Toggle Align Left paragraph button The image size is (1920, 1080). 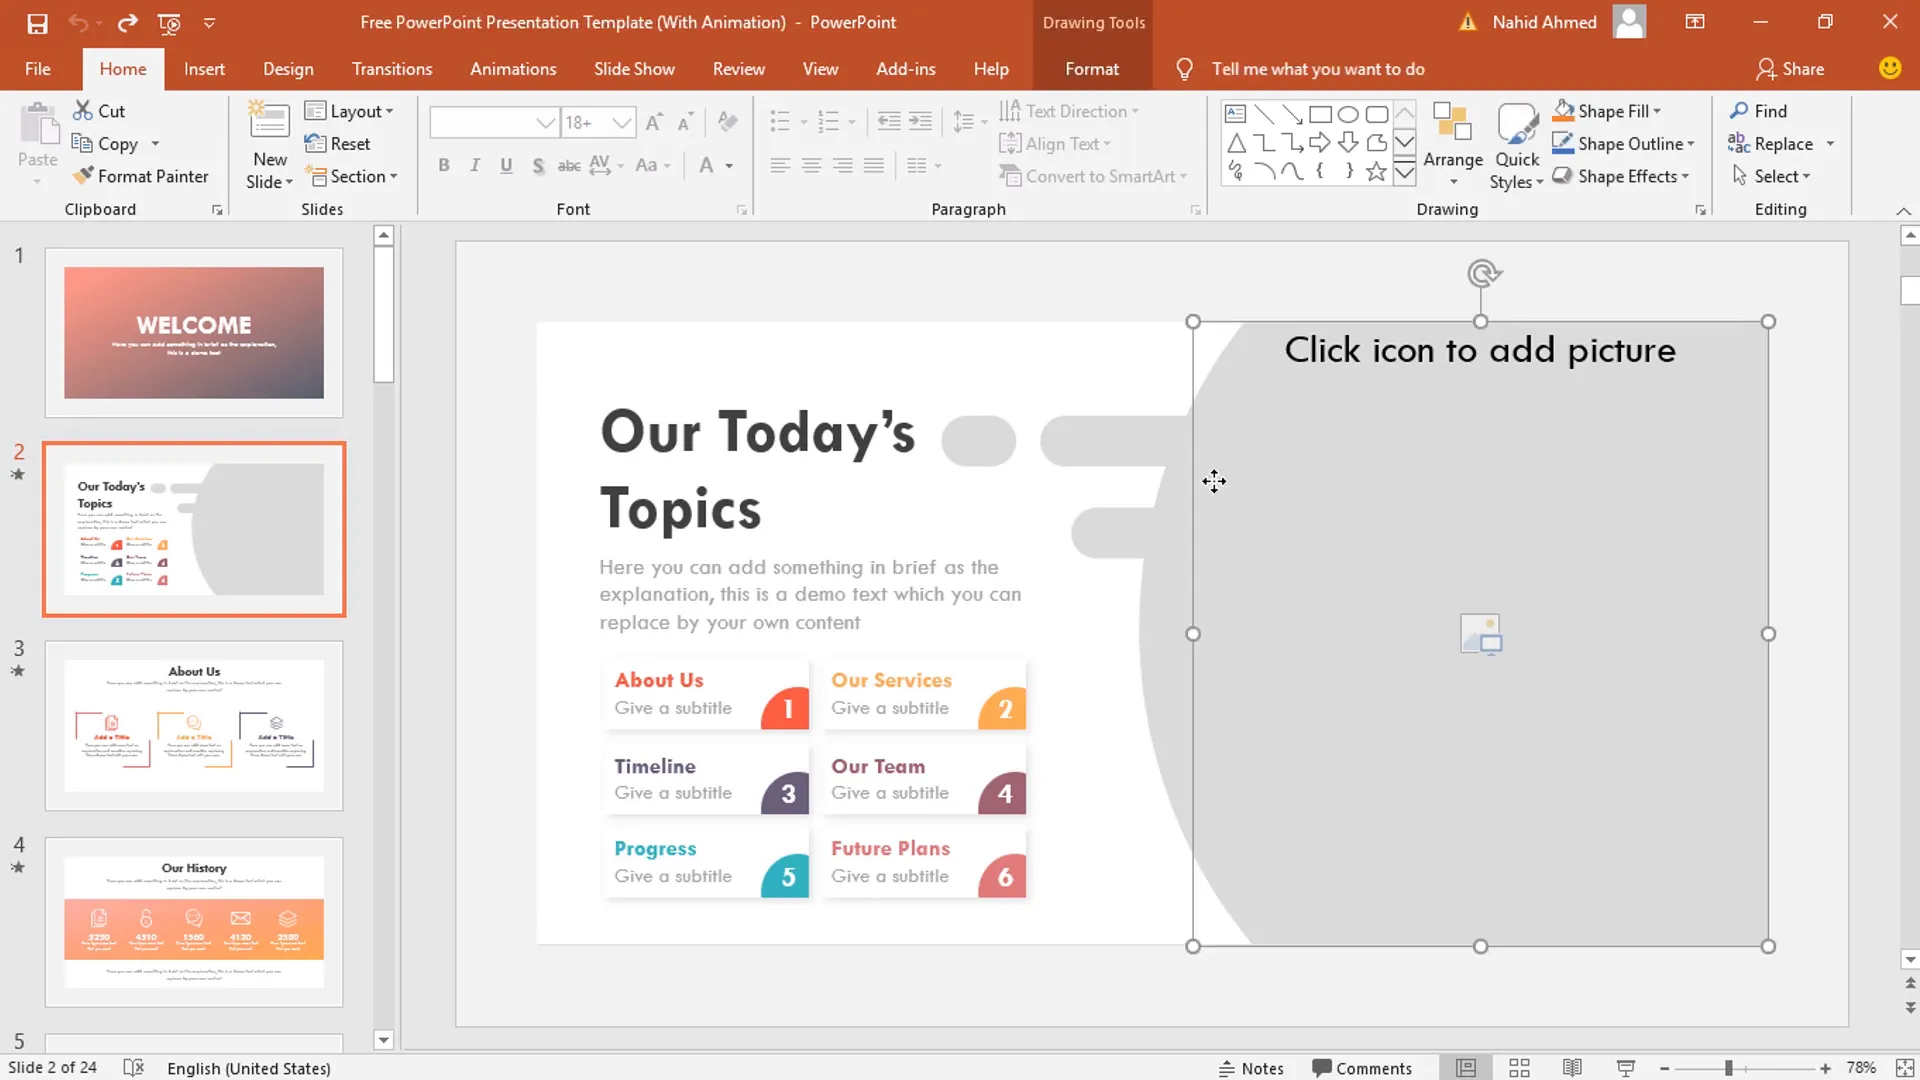780,165
